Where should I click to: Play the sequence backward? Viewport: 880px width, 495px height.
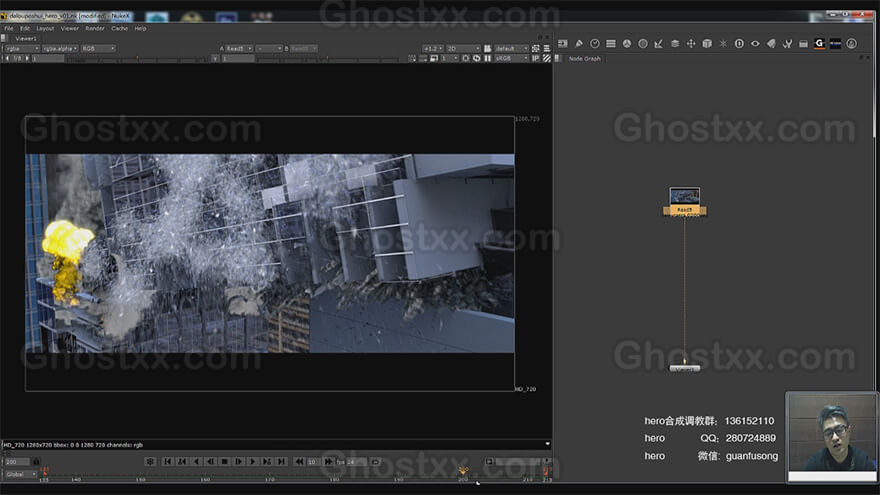click(196, 461)
